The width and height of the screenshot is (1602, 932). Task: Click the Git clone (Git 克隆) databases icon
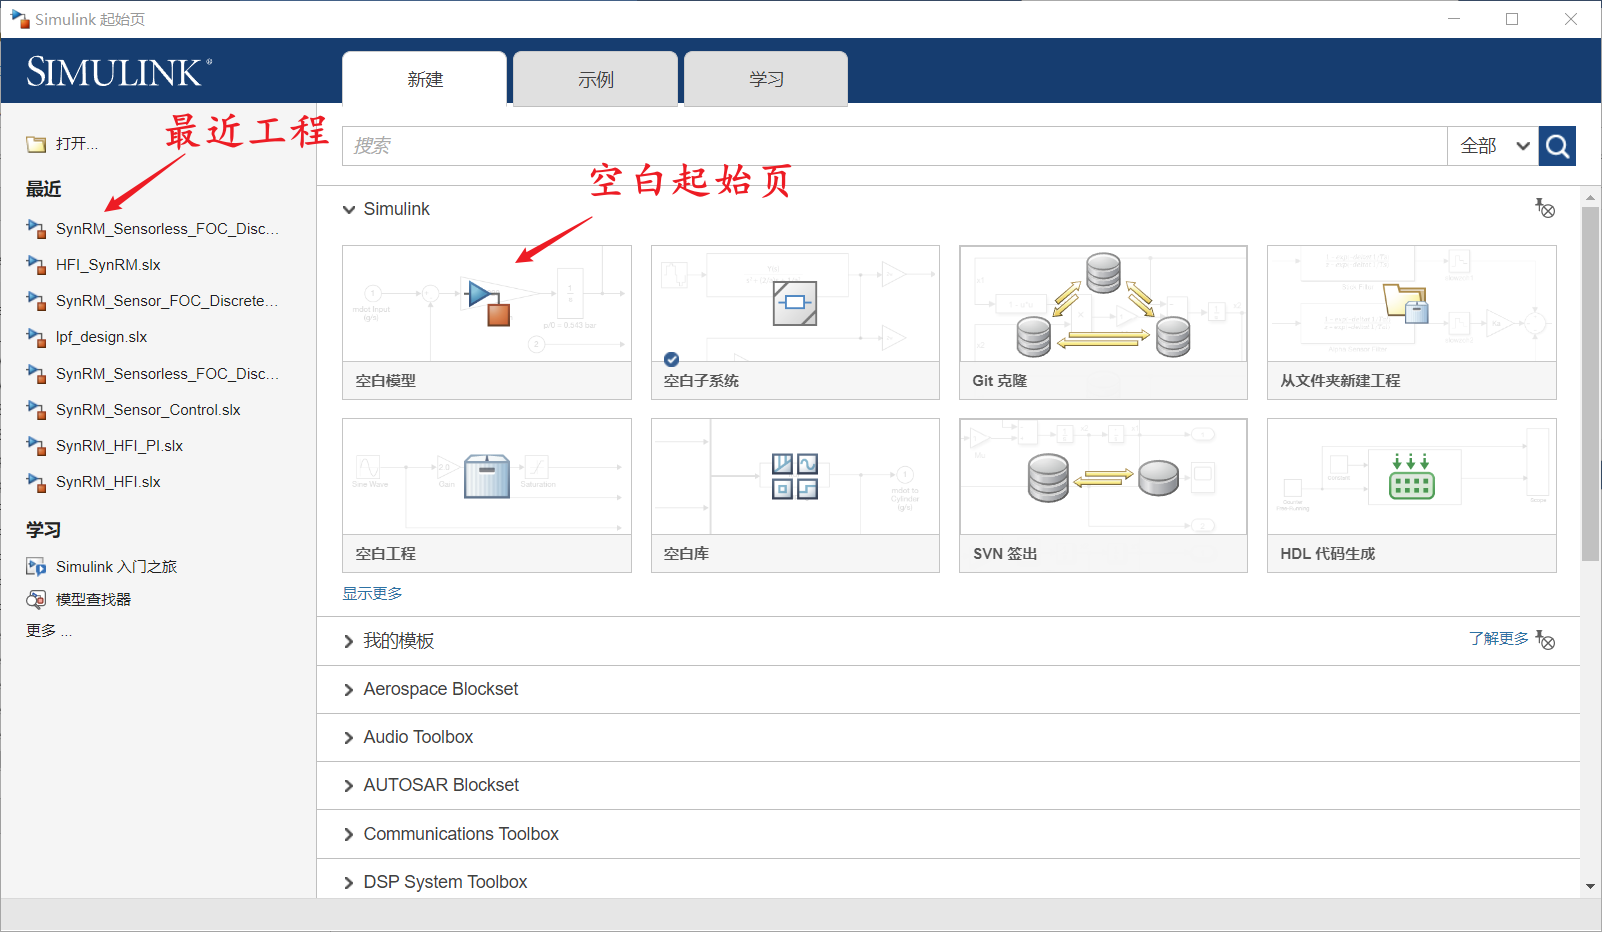[1103, 304]
